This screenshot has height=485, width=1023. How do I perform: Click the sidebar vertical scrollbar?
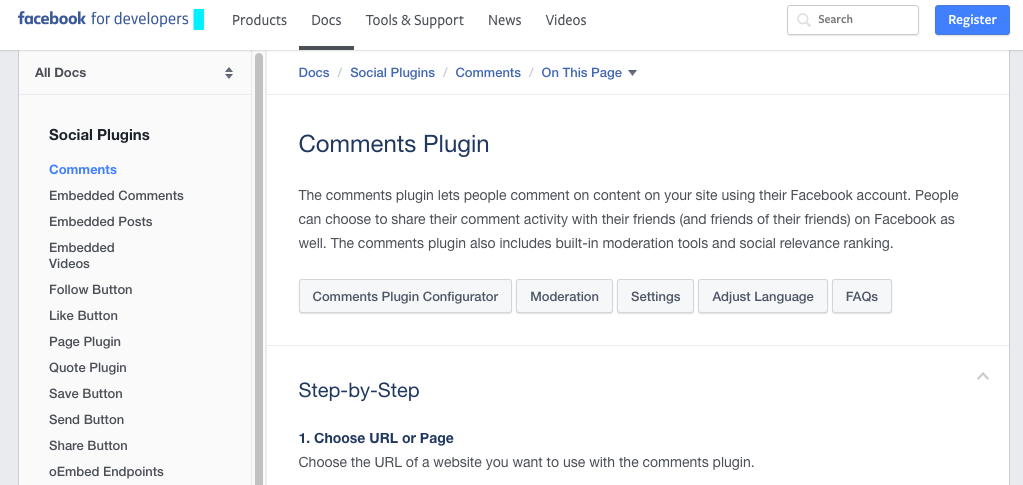pyautogui.click(x=258, y=268)
